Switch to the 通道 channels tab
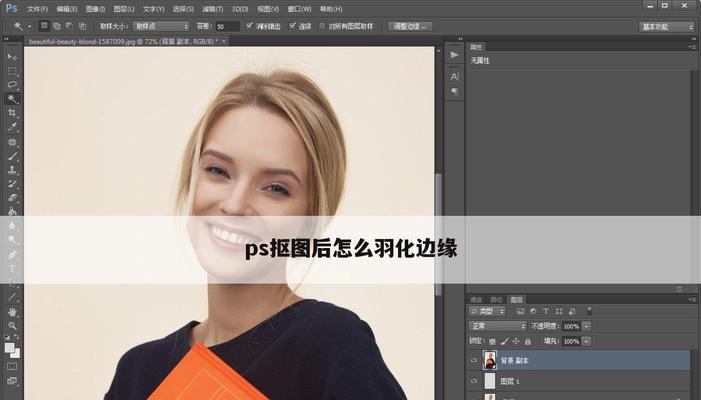The height and width of the screenshot is (400, 701). tap(476, 299)
